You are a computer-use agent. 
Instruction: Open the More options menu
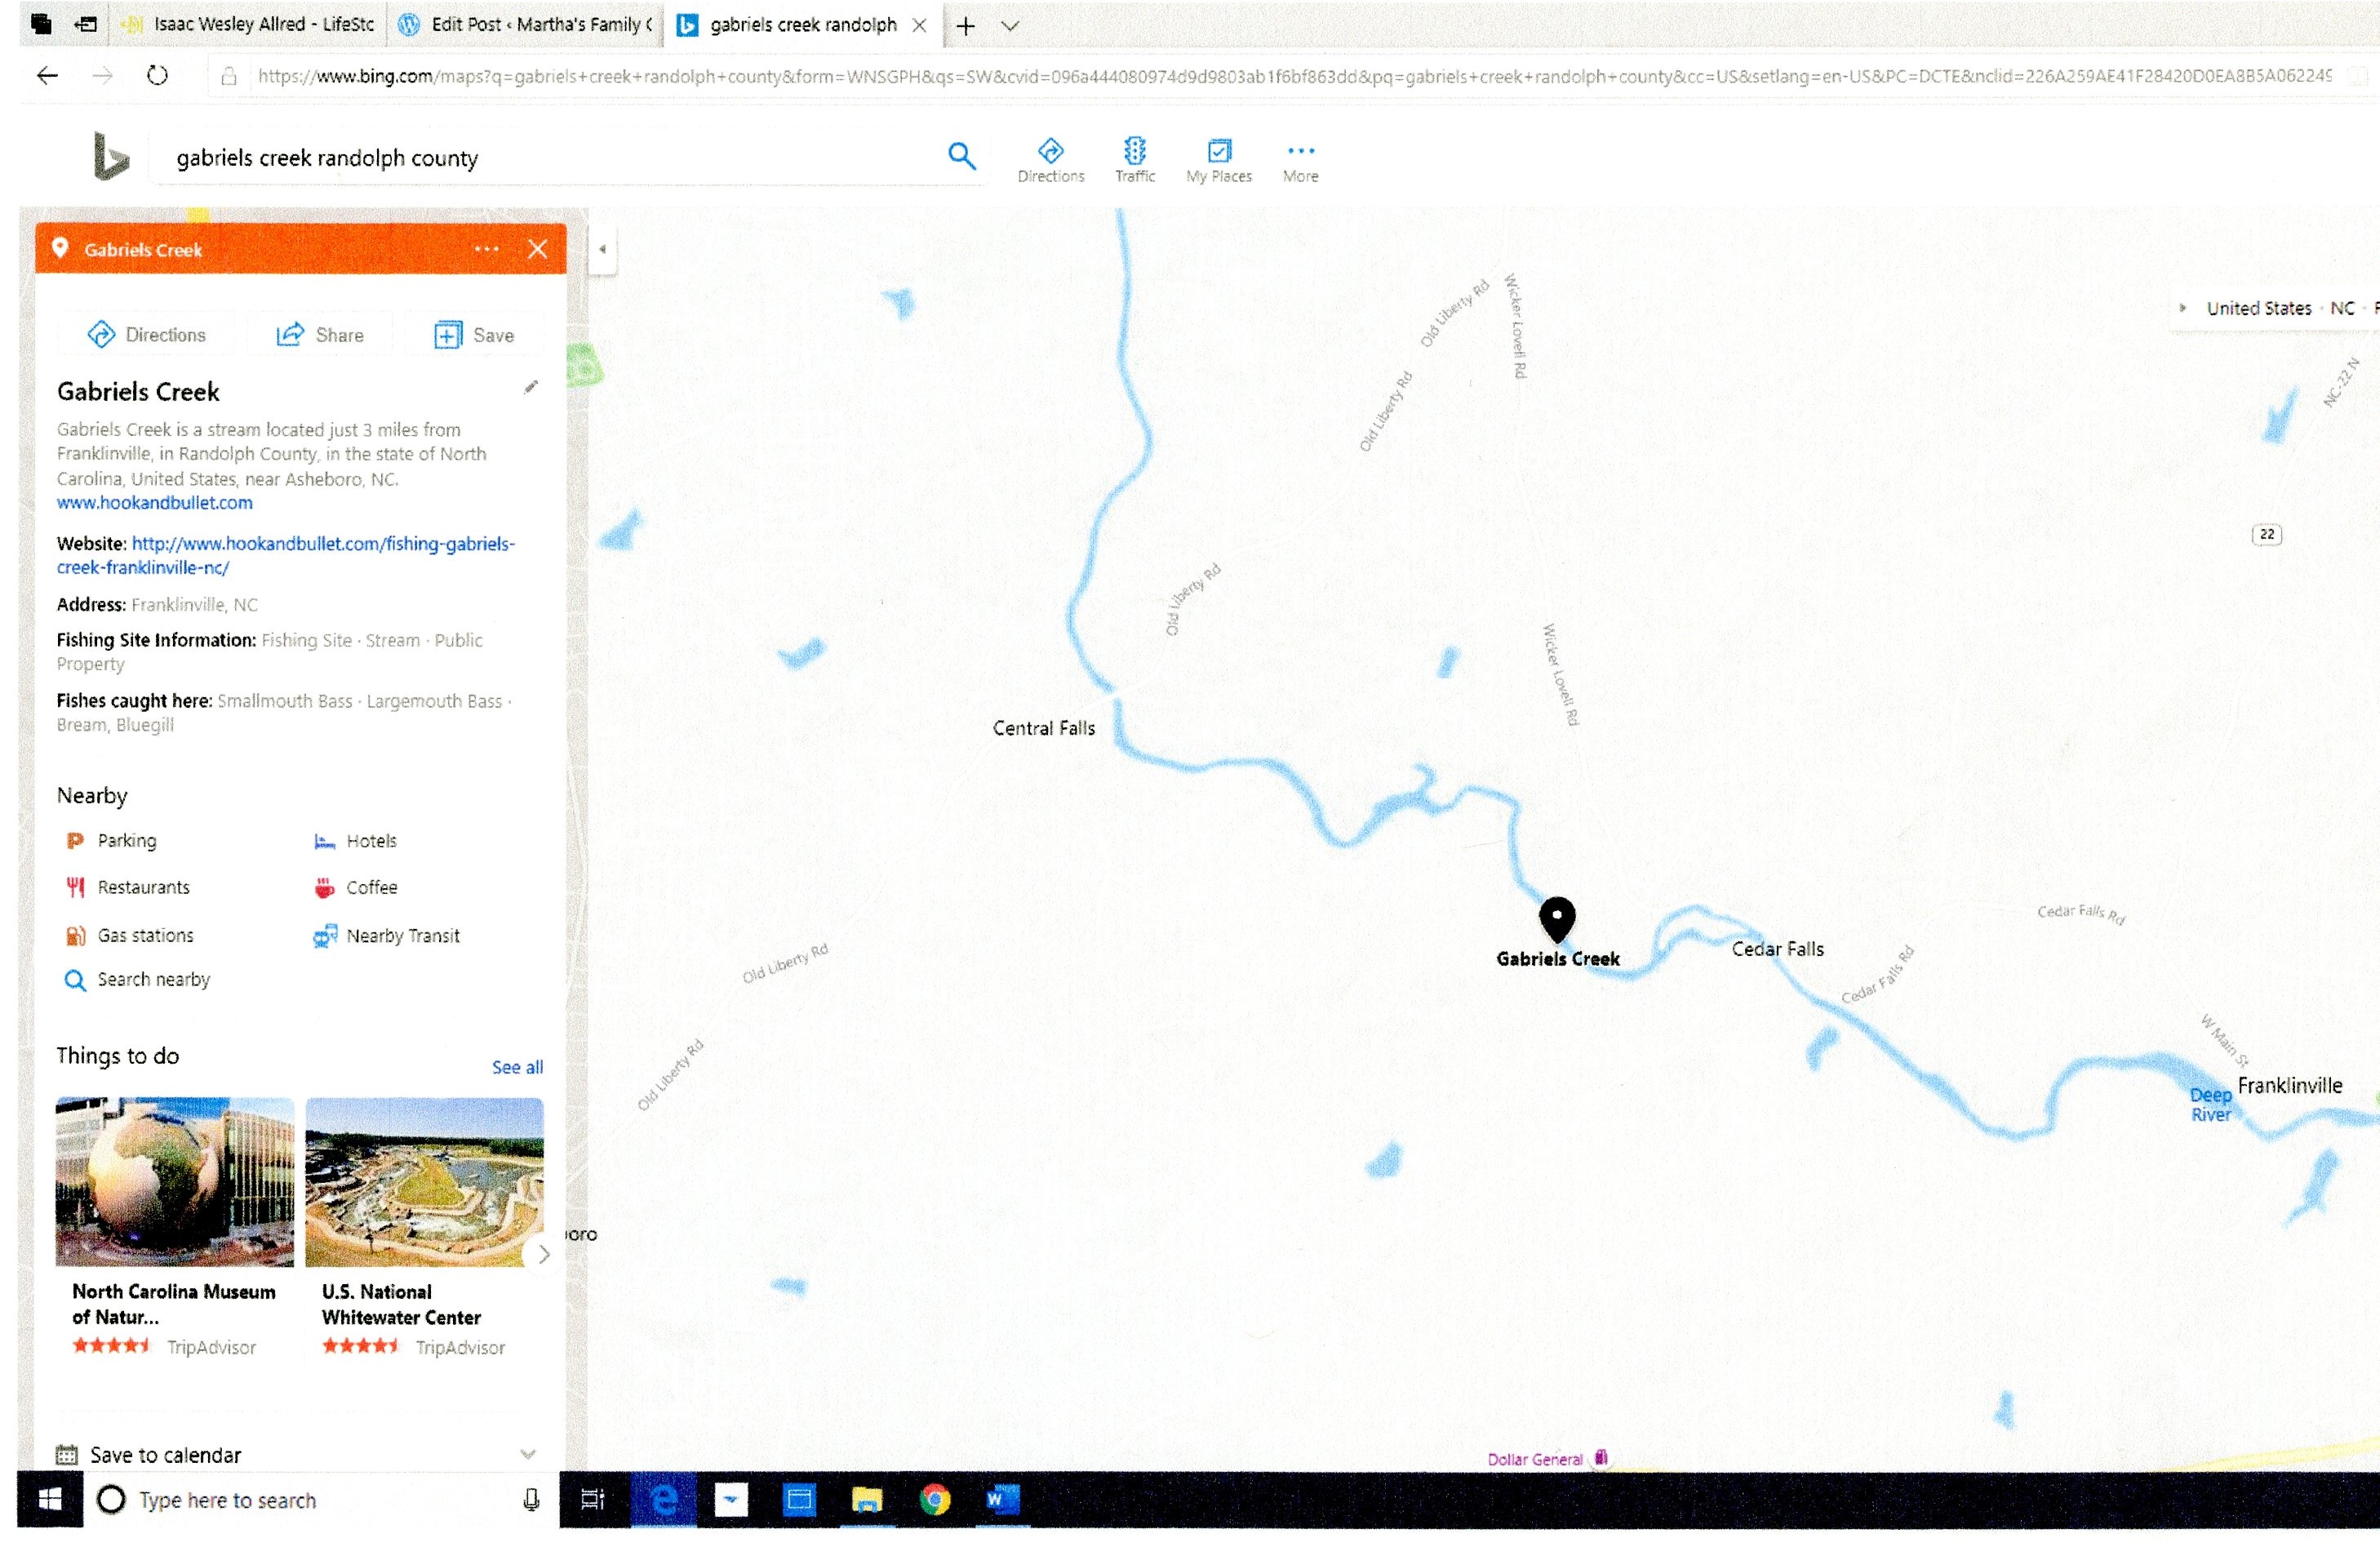(x=1300, y=160)
